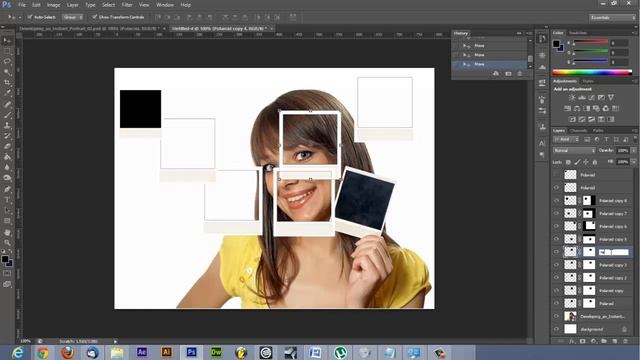
Task: Click foreground color swatch in Color panel
Action: [x=556, y=43]
